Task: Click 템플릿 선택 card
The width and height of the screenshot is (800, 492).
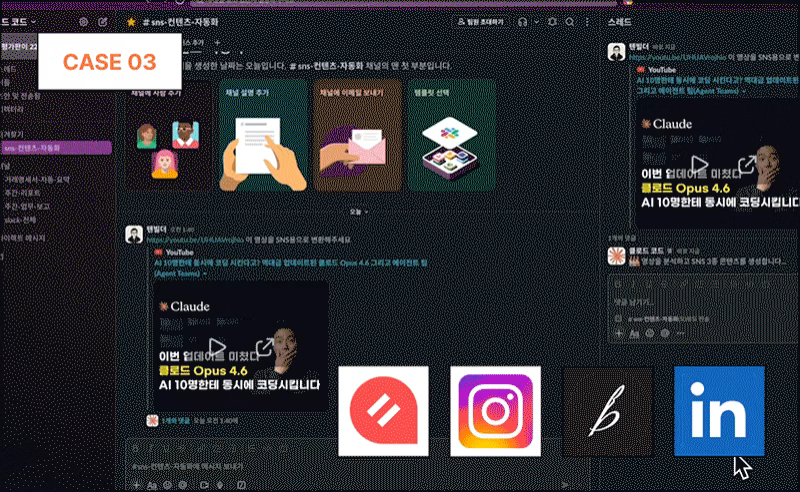Action: tap(452, 135)
